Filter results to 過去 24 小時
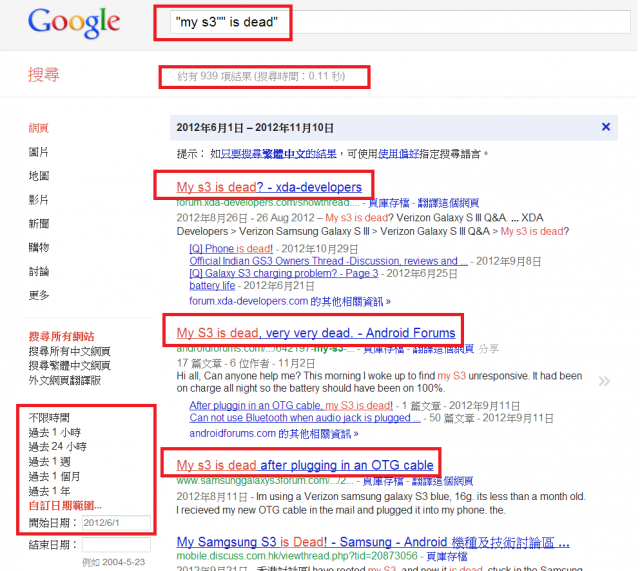The height and width of the screenshot is (571, 640). click(57, 447)
